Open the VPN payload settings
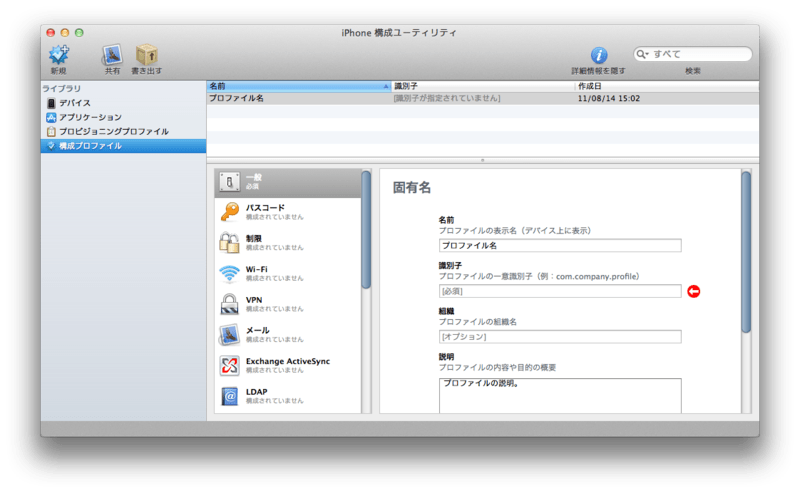This screenshot has height=493, width=800. (230, 303)
